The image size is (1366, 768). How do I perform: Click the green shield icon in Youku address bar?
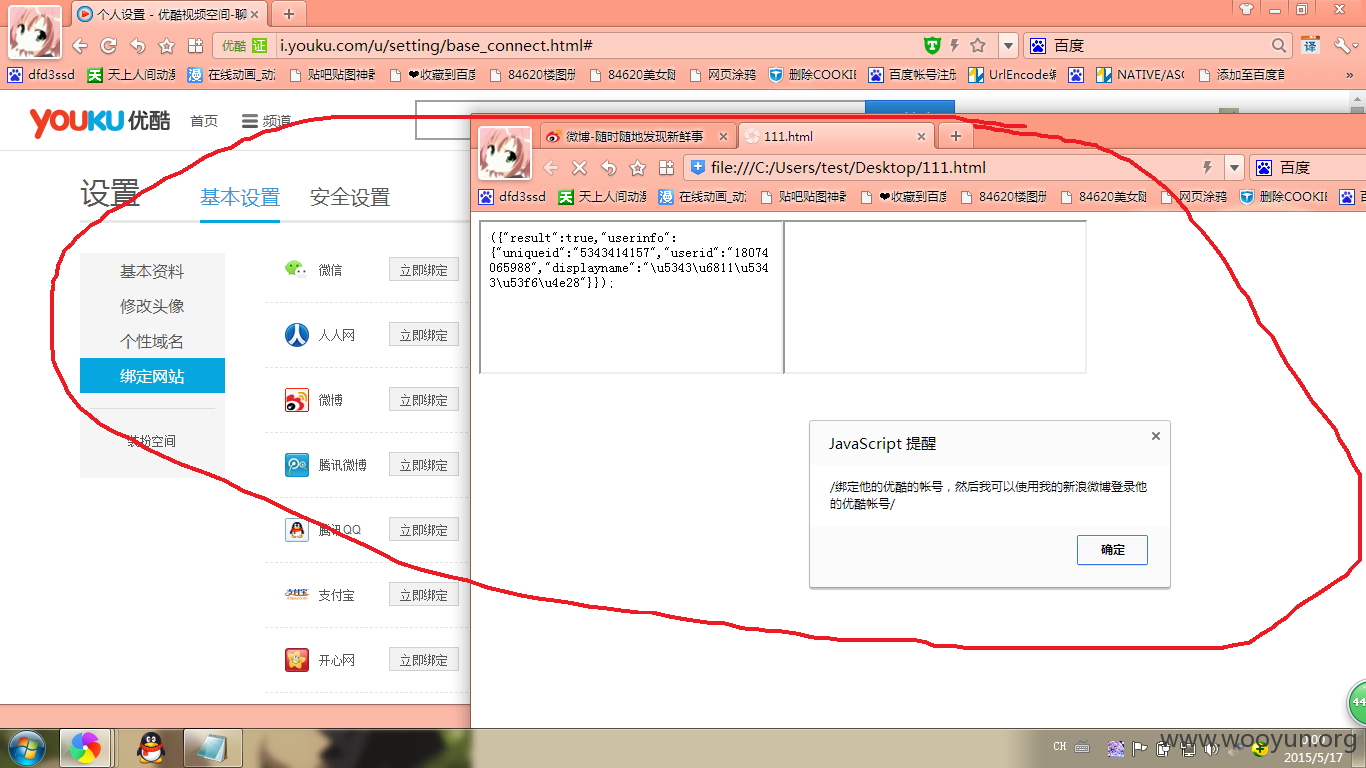tap(932, 46)
